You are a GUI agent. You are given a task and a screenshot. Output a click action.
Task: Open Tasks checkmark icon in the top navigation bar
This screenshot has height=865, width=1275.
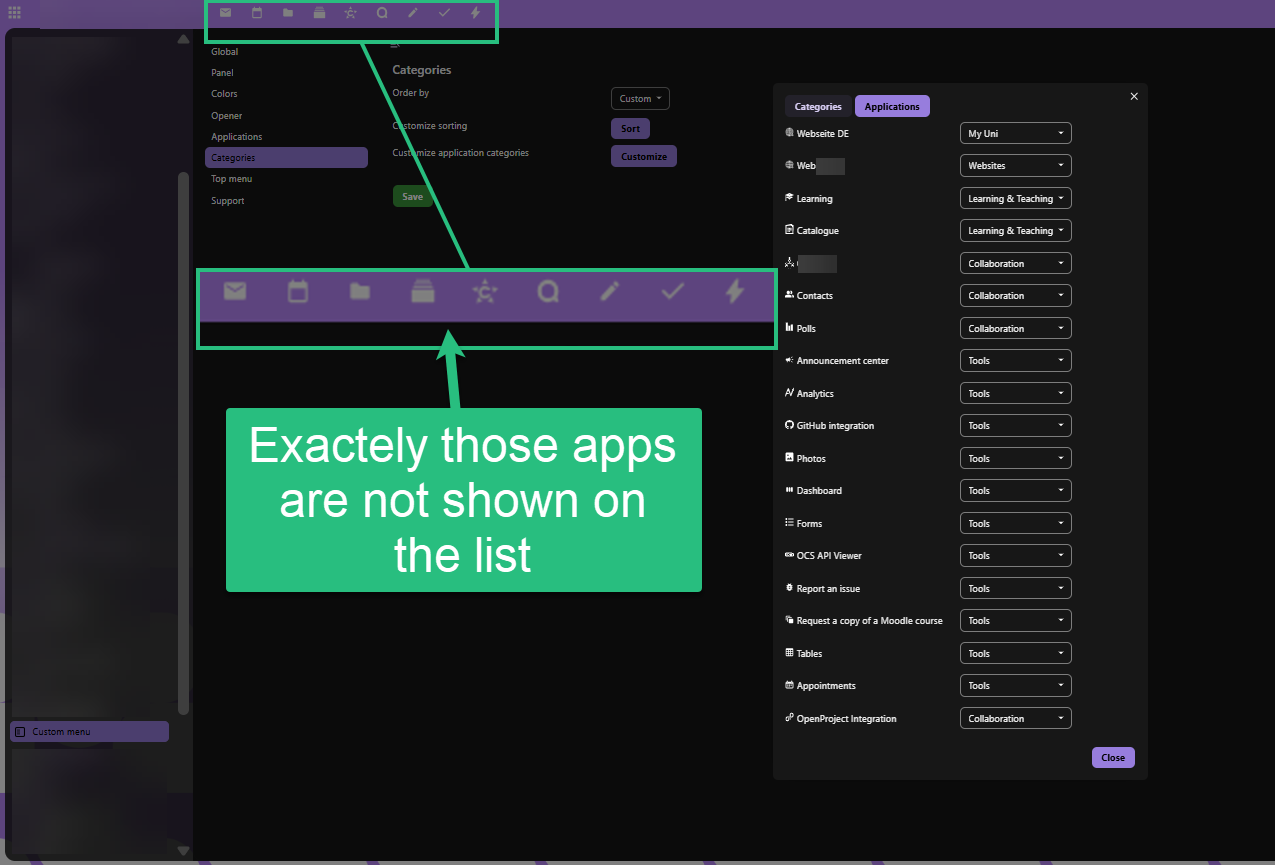coord(444,13)
